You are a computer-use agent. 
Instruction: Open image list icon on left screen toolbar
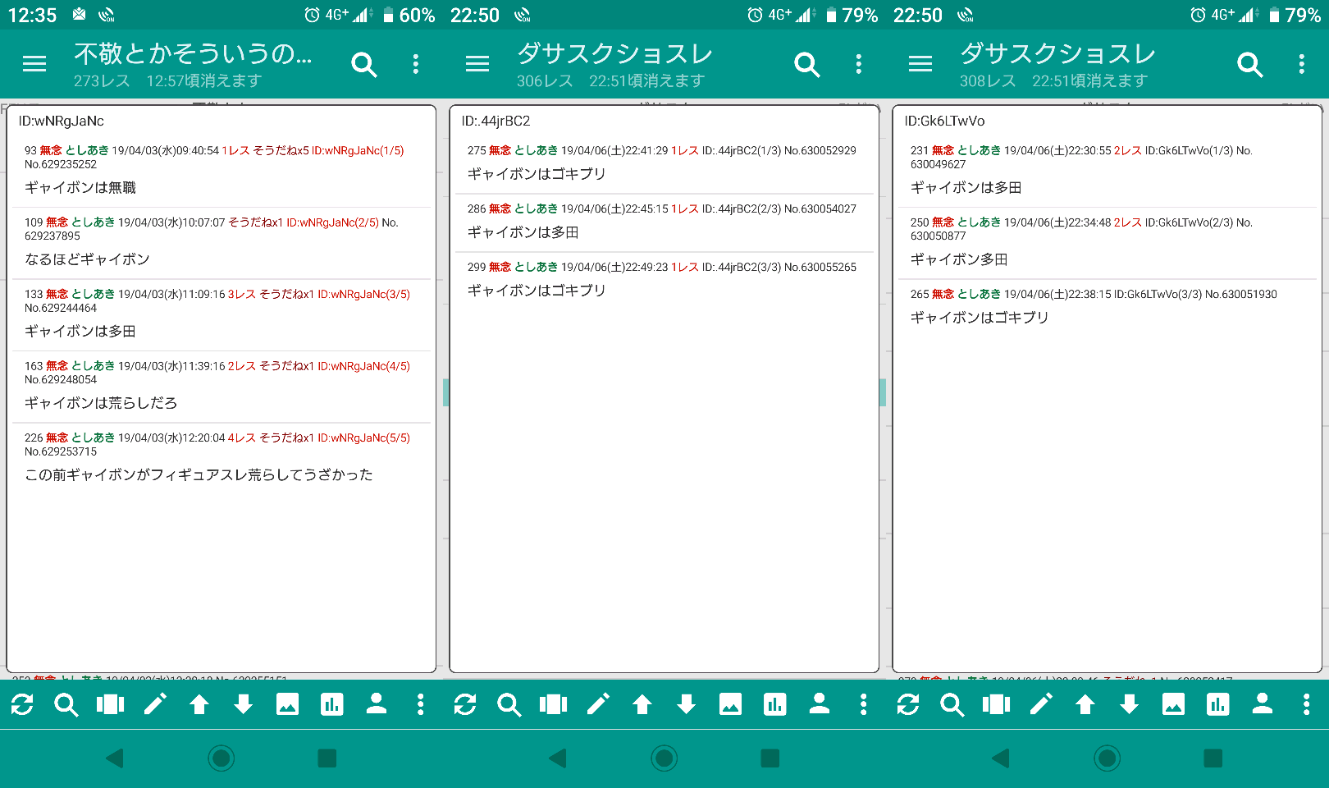tap(288, 705)
